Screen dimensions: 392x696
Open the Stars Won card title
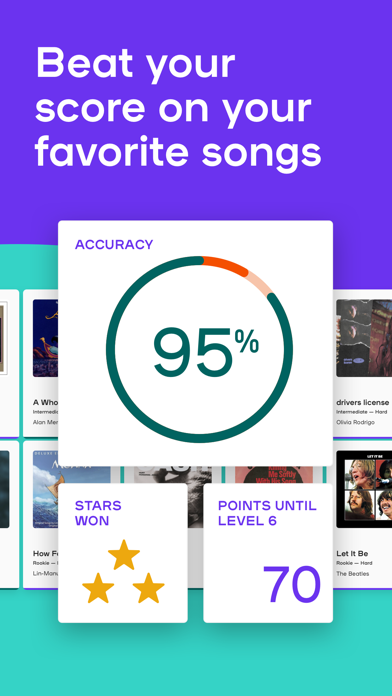[98, 513]
